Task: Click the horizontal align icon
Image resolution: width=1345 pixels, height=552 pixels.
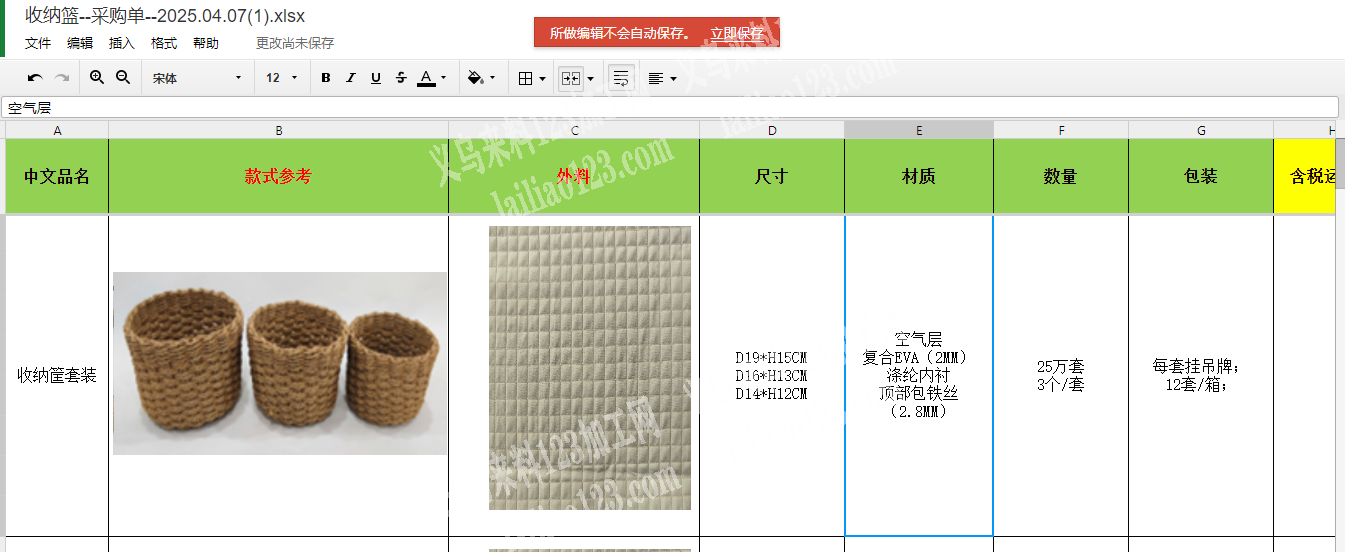Action: click(x=656, y=78)
